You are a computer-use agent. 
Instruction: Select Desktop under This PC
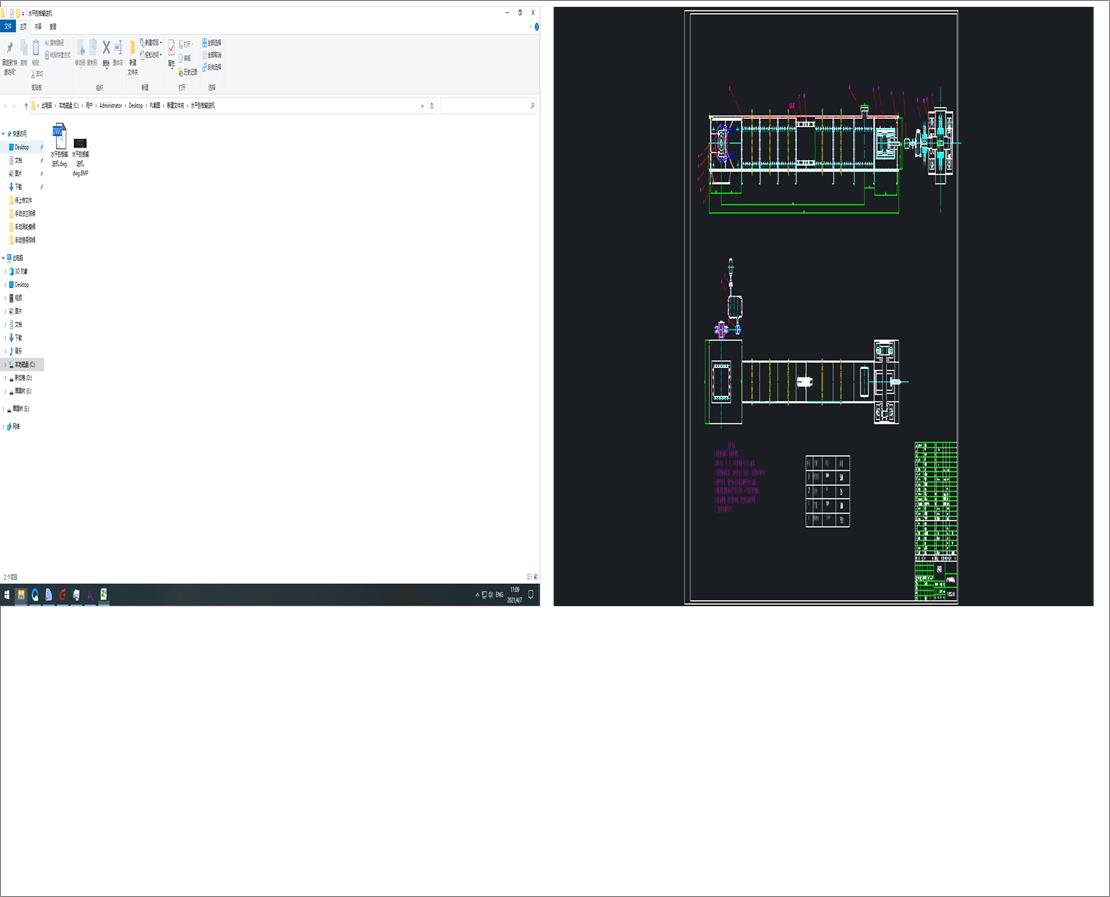[21, 285]
